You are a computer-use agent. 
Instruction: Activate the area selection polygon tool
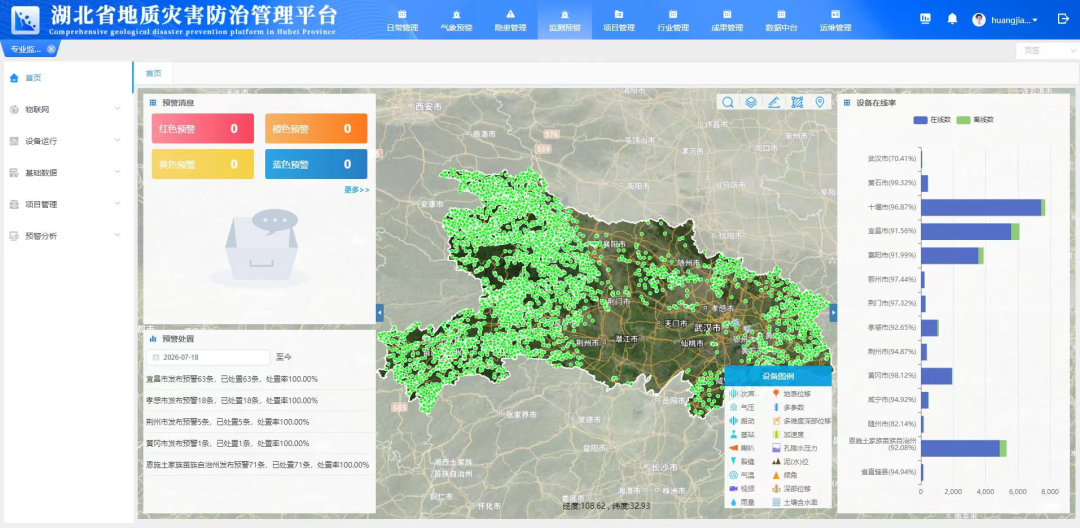tap(797, 103)
